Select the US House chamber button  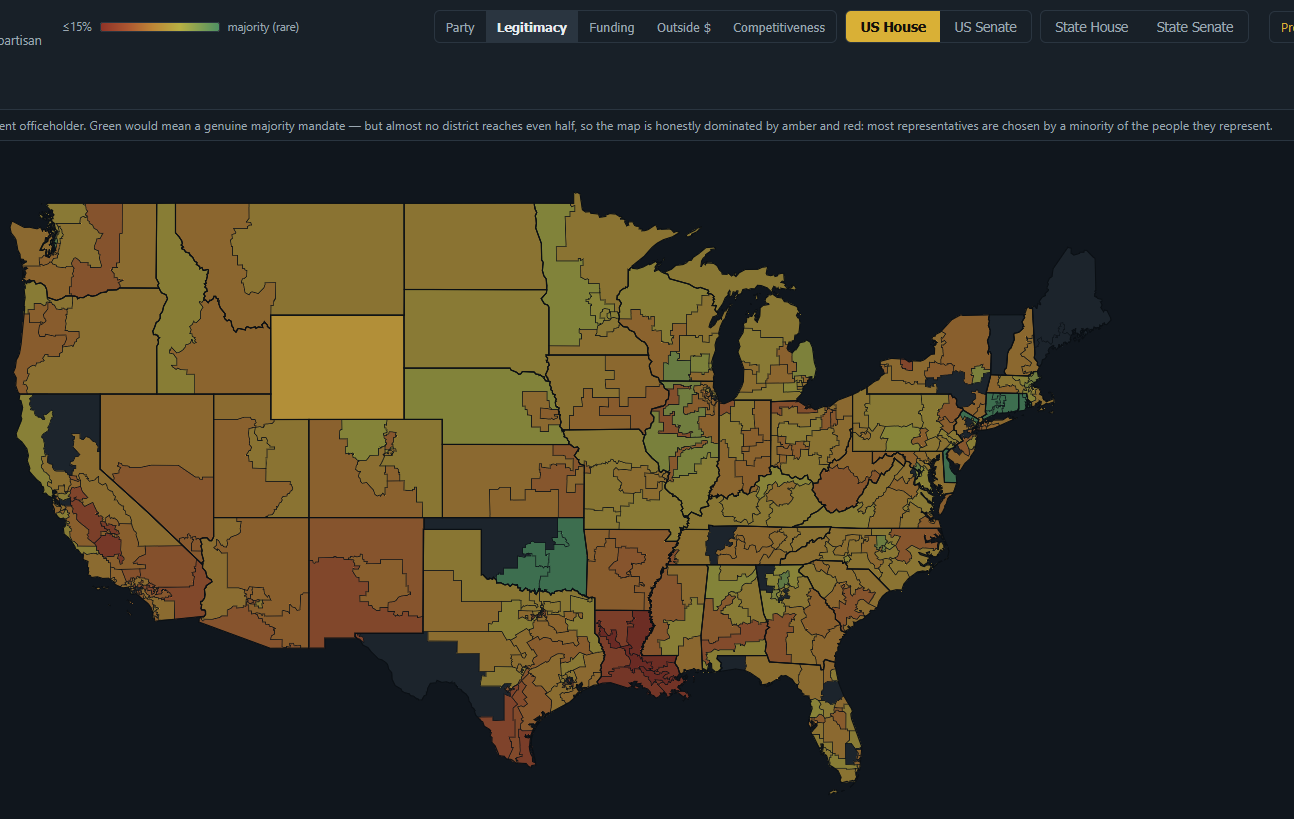pyautogui.click(x=893, y=27)
